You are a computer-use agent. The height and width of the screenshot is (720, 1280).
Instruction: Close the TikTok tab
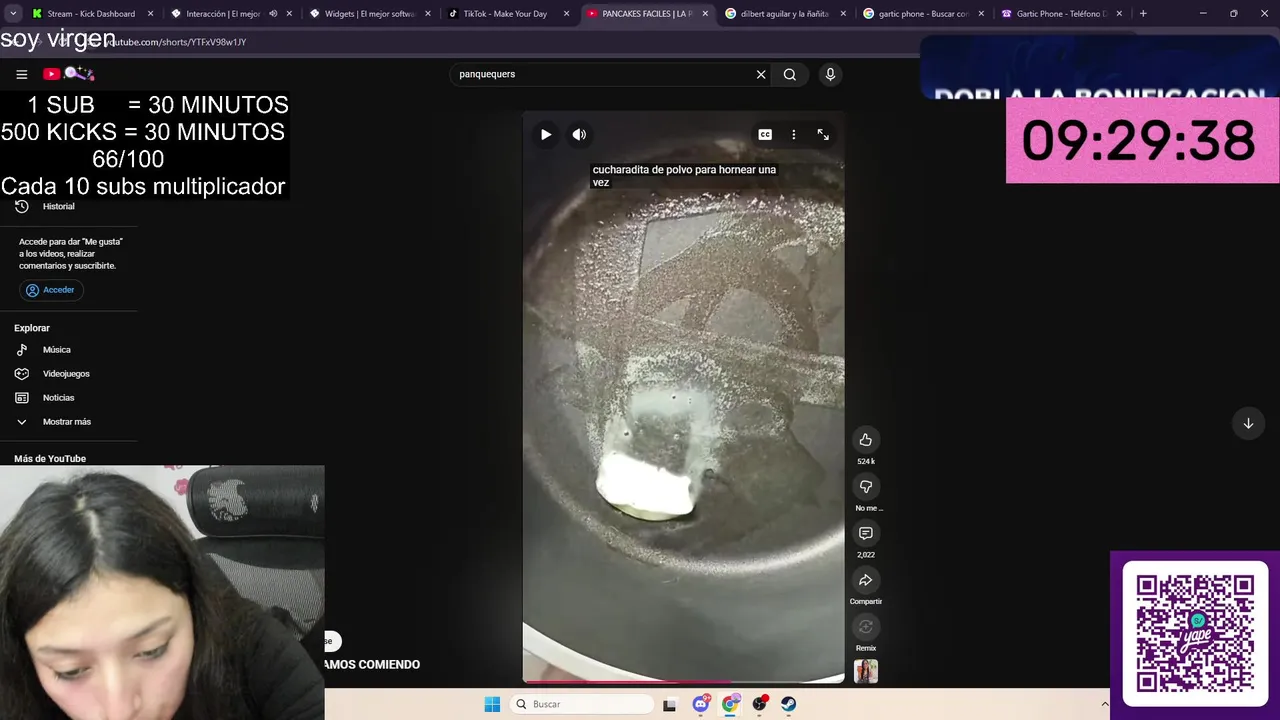coord(567,14)
